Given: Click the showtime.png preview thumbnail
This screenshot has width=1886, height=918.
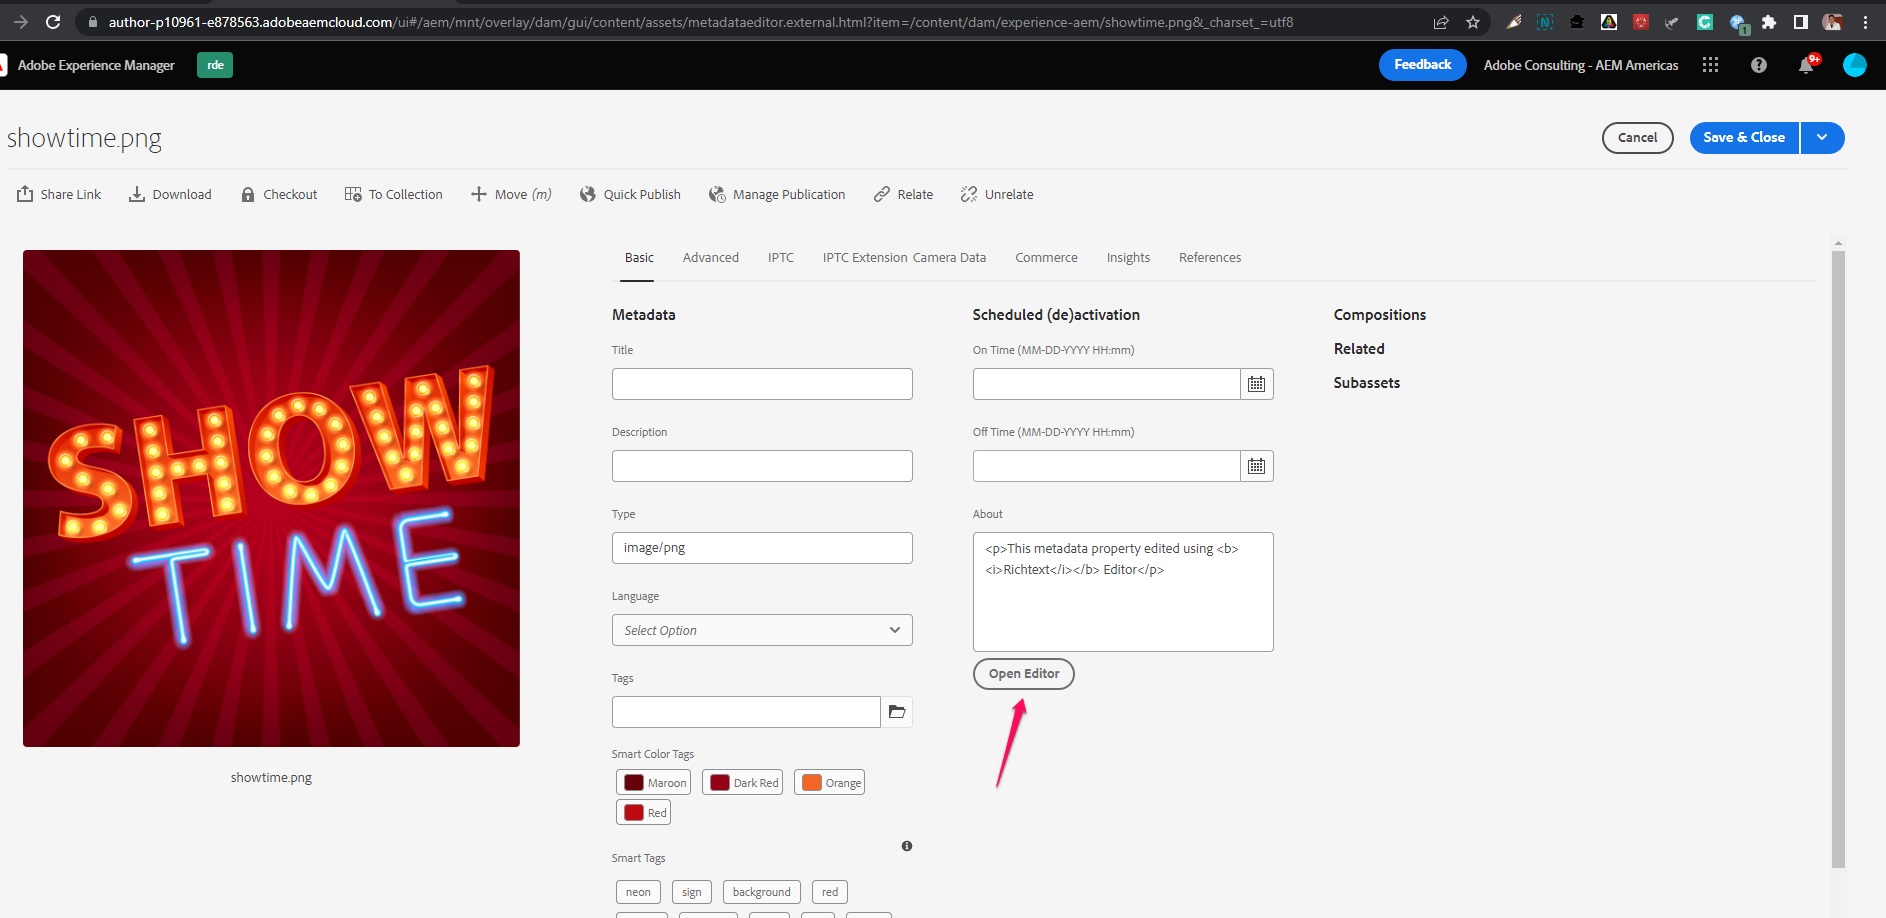Looking at the screenshot, I should [271, 498].
